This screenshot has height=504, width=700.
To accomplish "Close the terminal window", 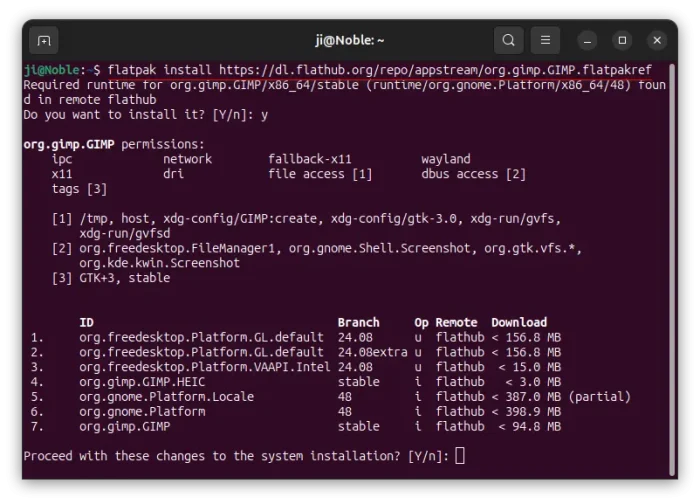I will point(657,40).
